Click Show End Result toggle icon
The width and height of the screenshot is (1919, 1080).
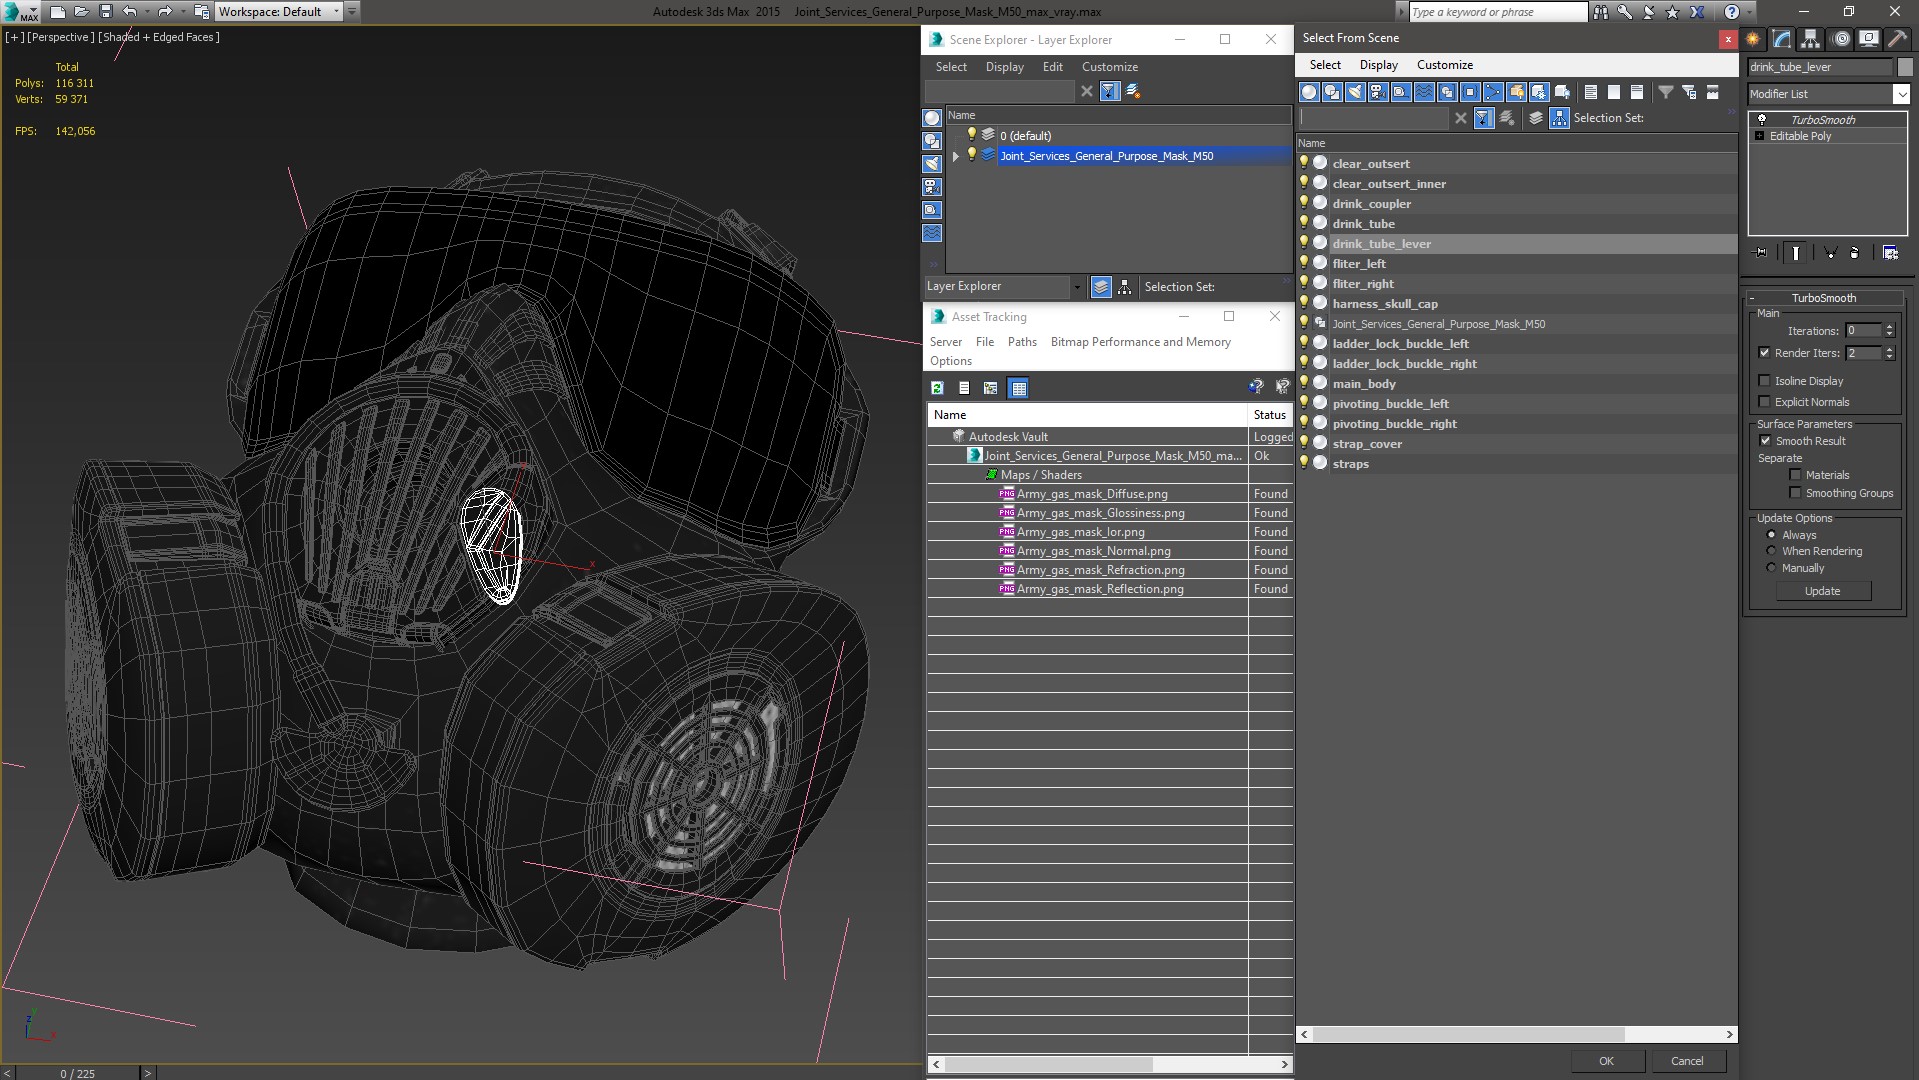(x=1796, y=253)
